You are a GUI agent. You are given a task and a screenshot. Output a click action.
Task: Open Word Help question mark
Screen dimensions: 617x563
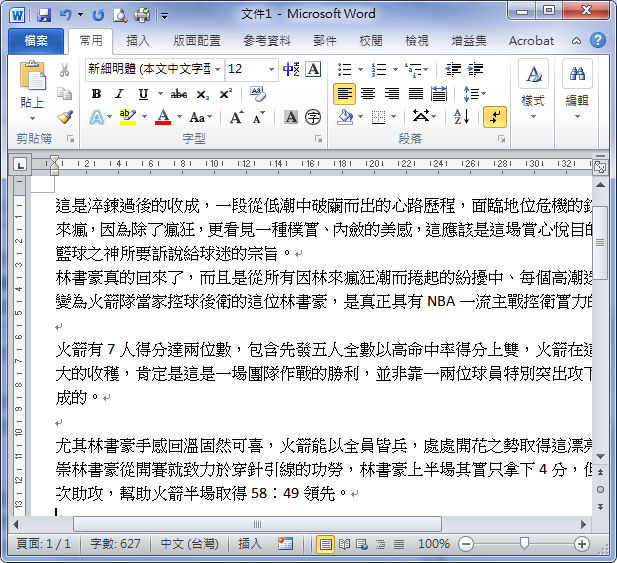[x=598, y=40]
